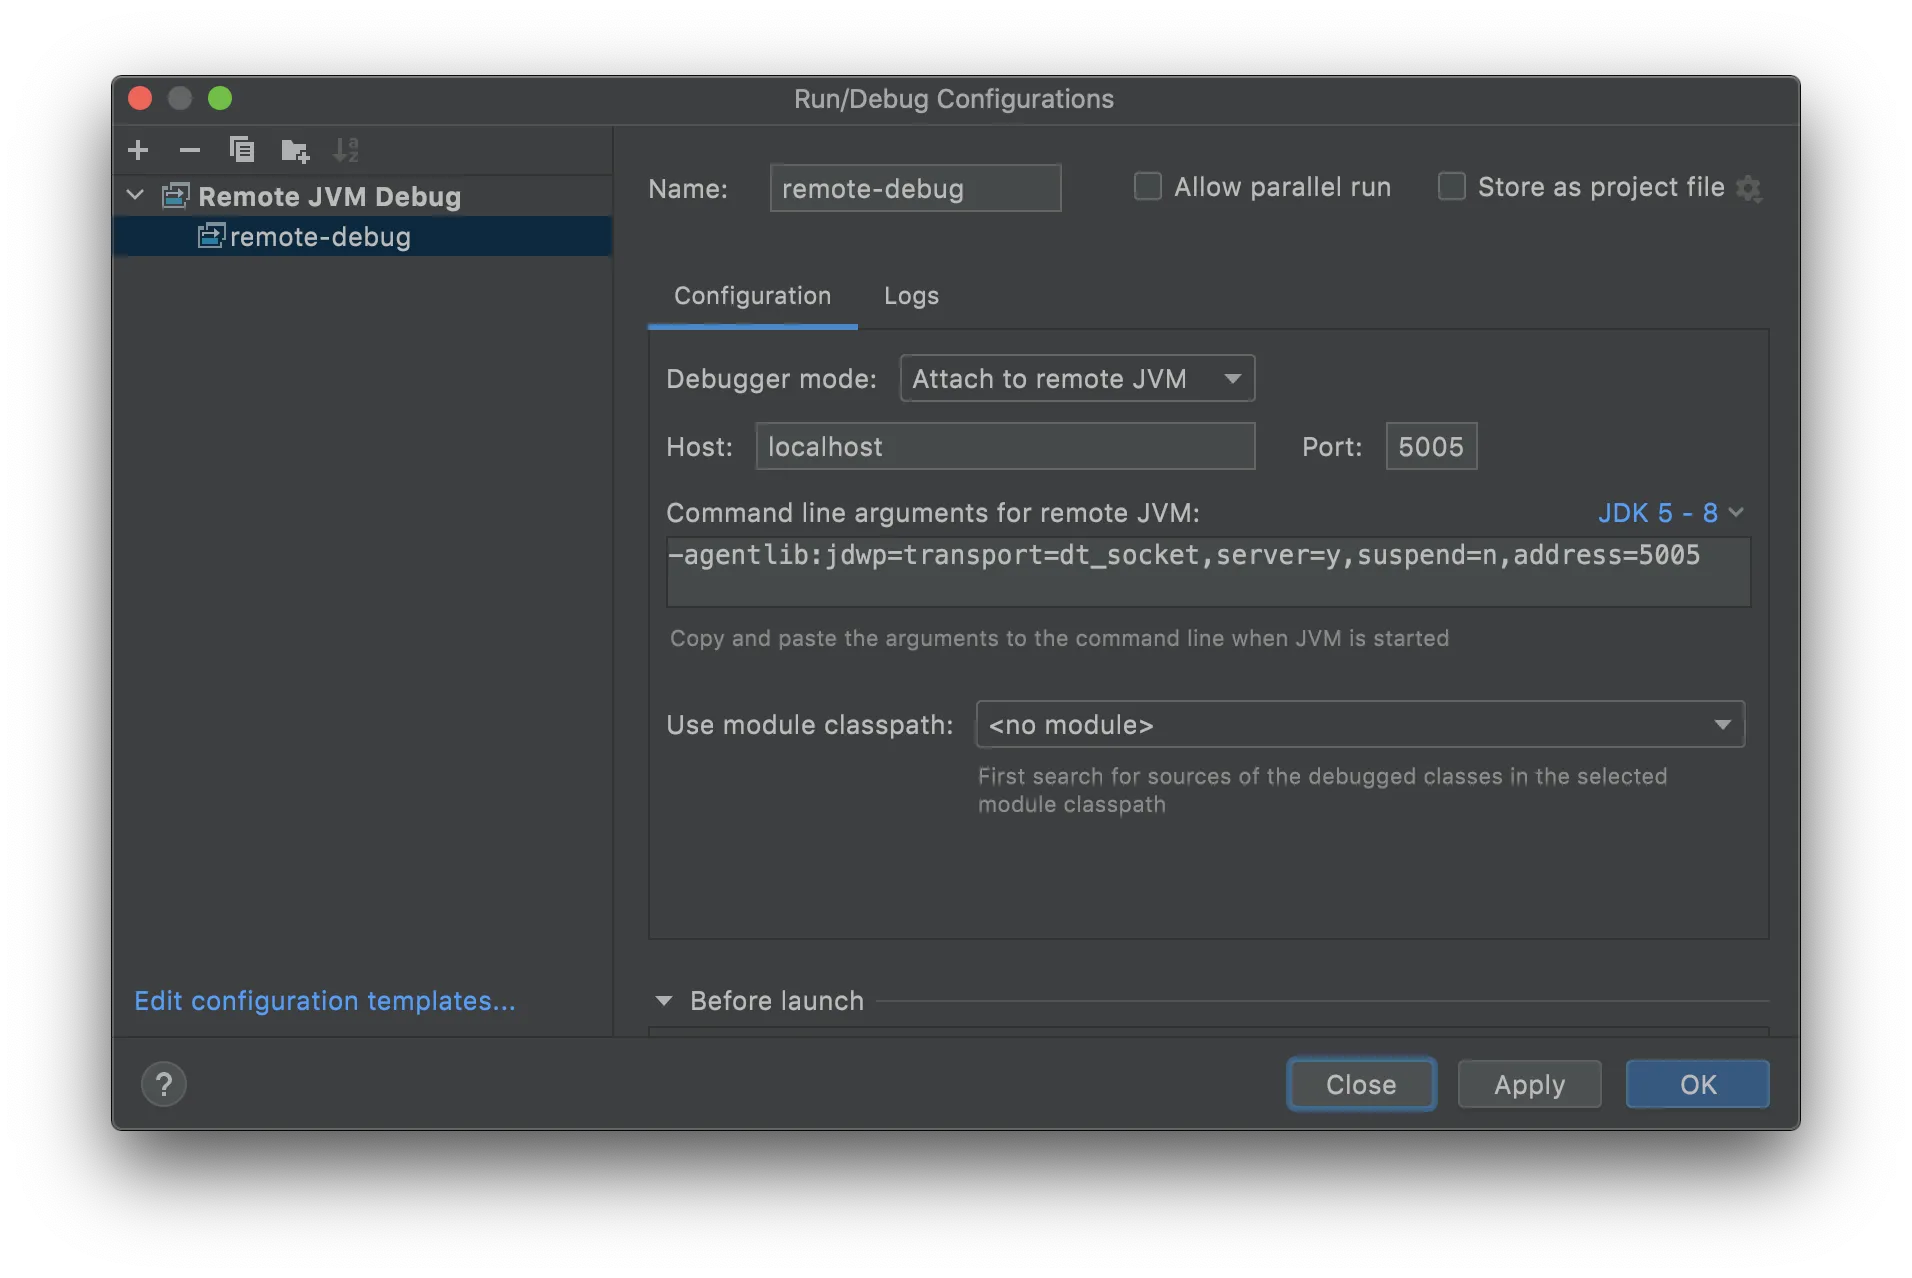Screen dimensions: 1912x1278
Task: Collapse the Remote JVM Debug tree node
Action: pyautogui.click(x=136, y=196)
